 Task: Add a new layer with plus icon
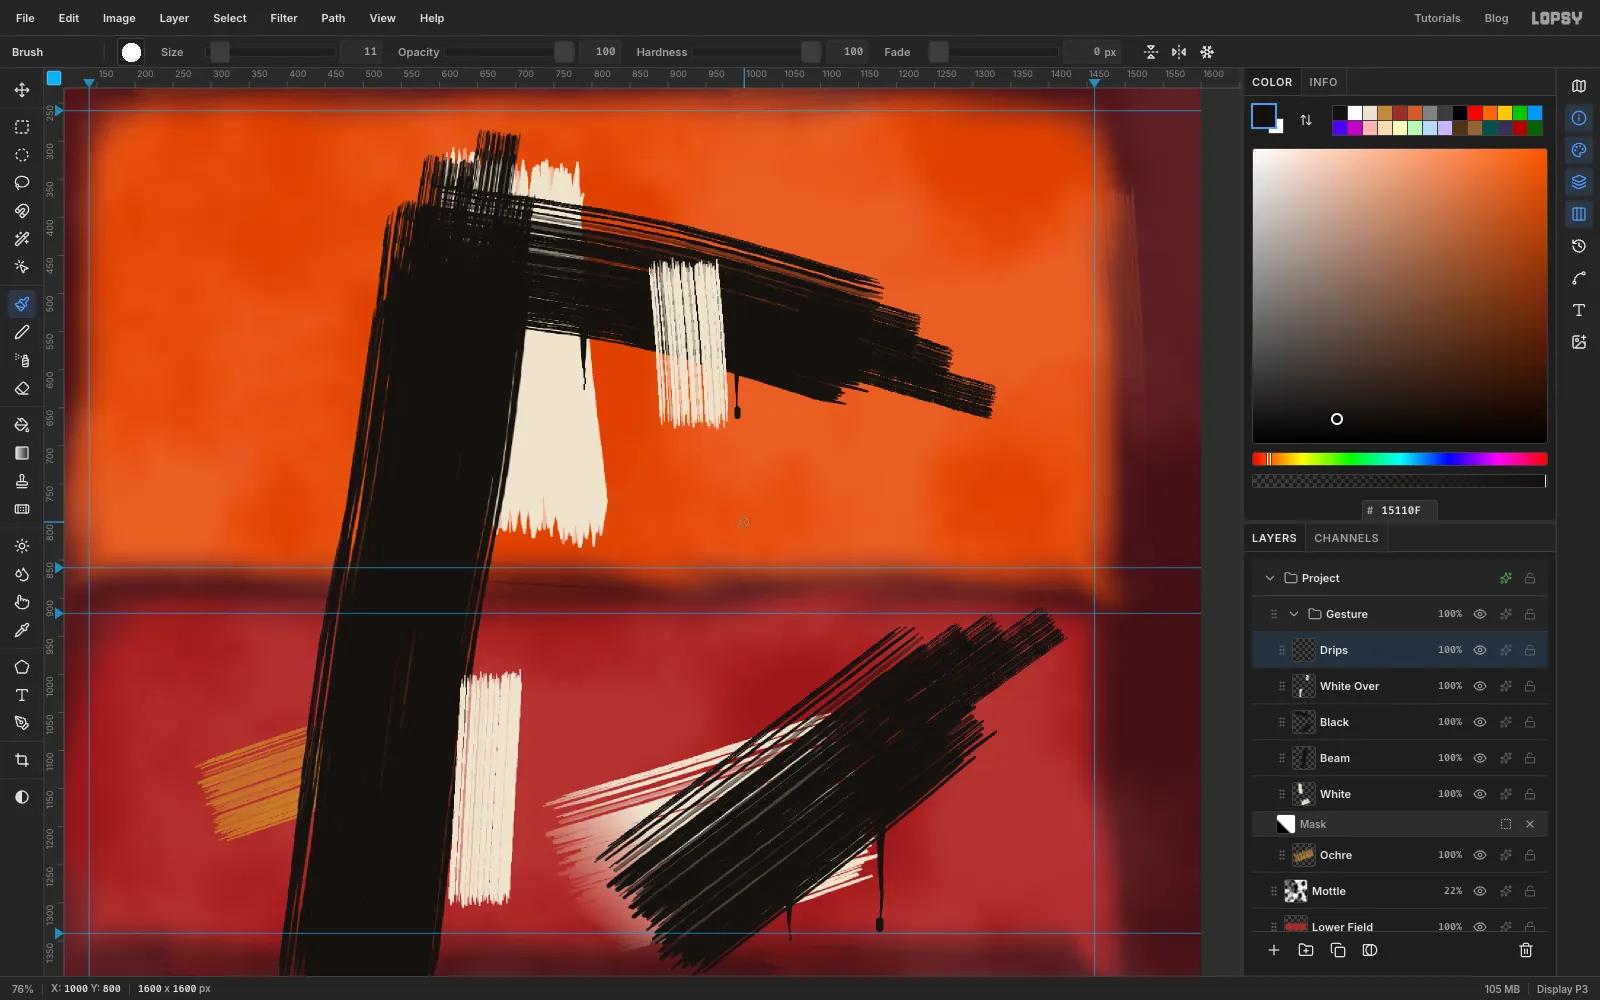[x=1274, y=950]
